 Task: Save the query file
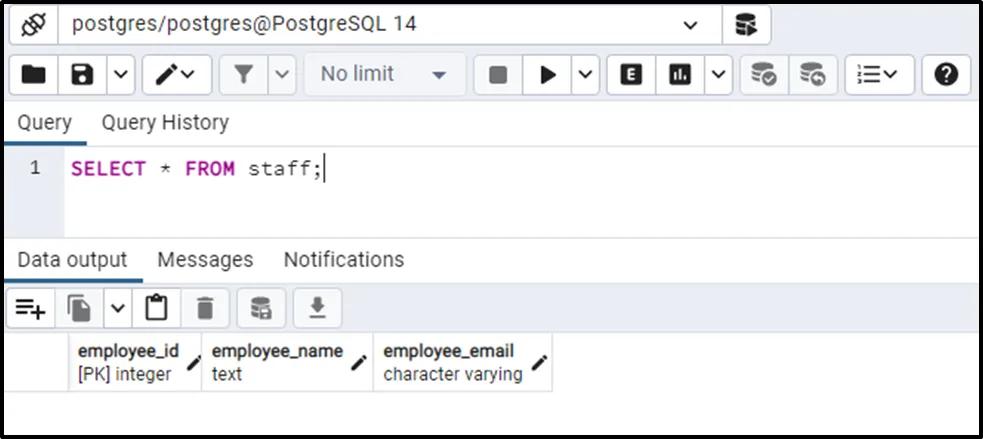coord(83,74)
